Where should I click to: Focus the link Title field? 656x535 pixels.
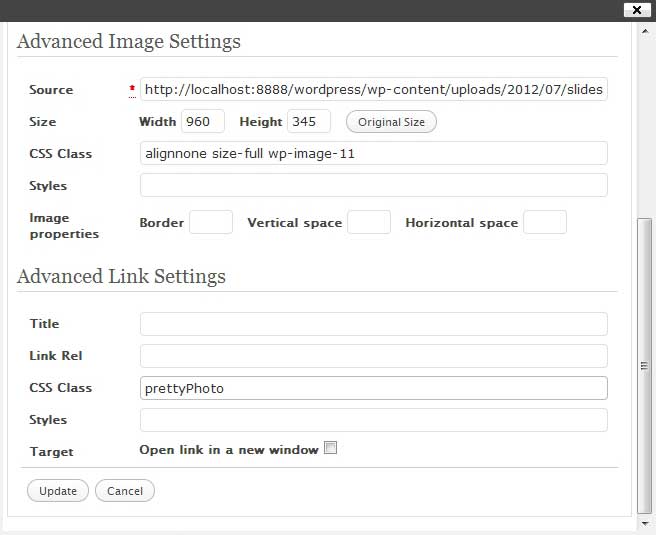373,324
